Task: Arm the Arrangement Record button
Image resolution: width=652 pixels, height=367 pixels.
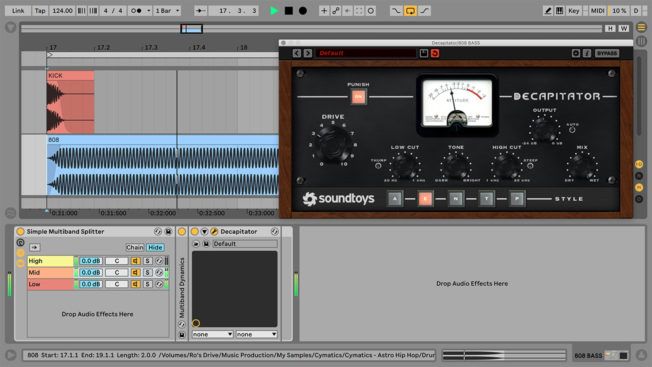Action: point(303,11)
